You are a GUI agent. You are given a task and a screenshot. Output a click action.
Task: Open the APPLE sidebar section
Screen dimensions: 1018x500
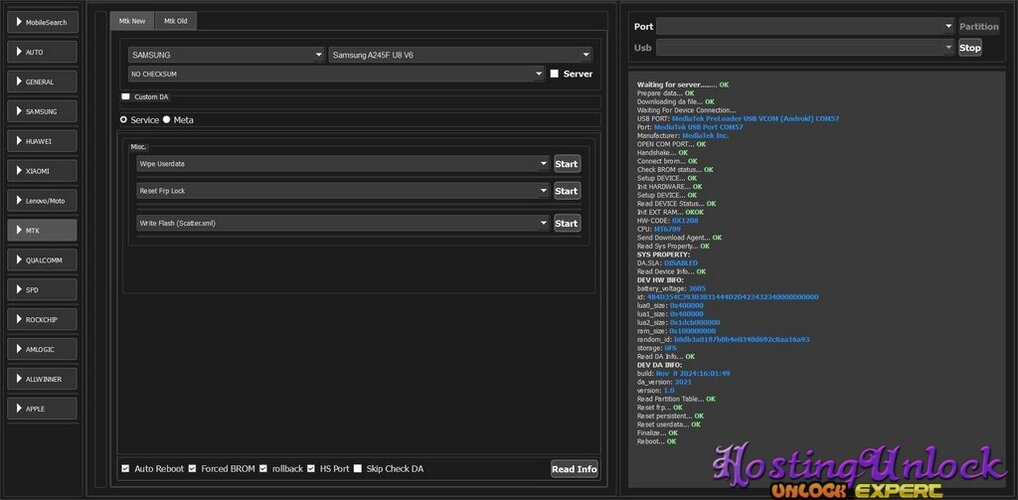point(42,408)
